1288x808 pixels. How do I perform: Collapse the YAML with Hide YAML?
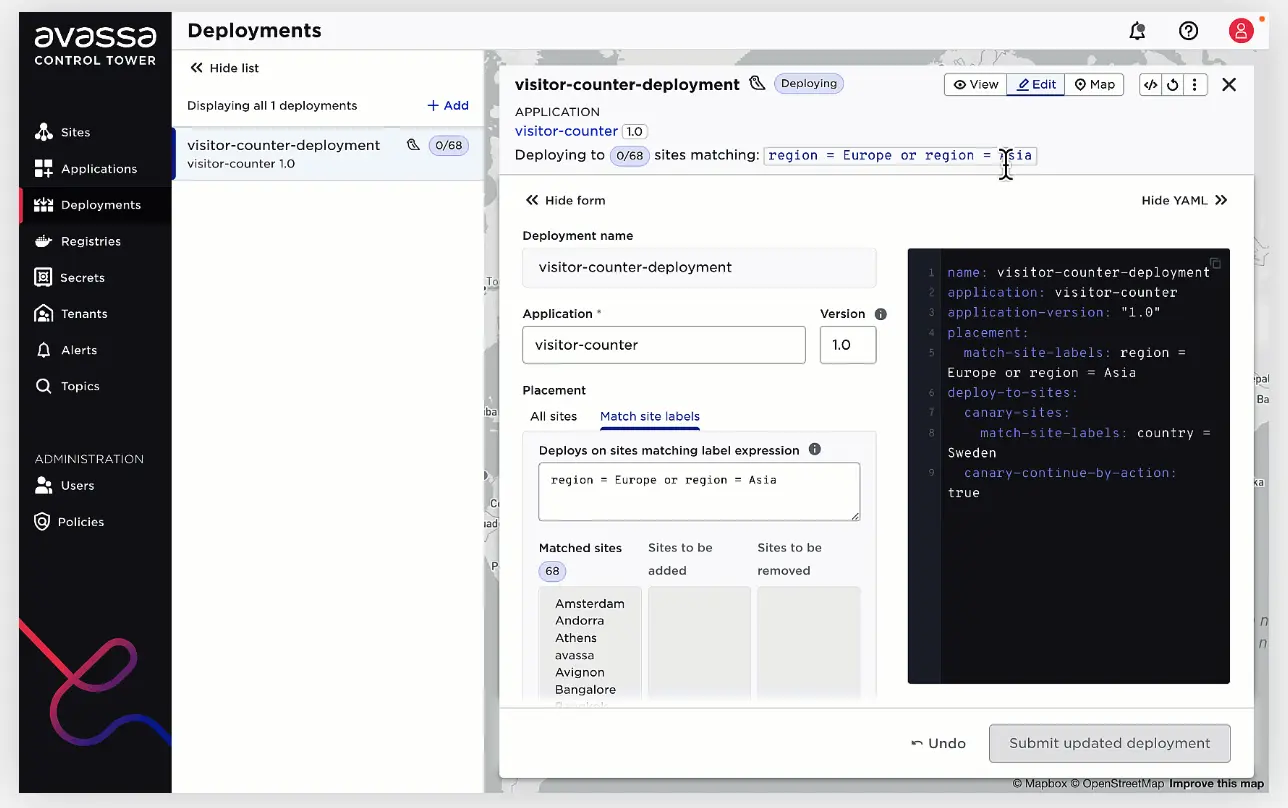1185,200
